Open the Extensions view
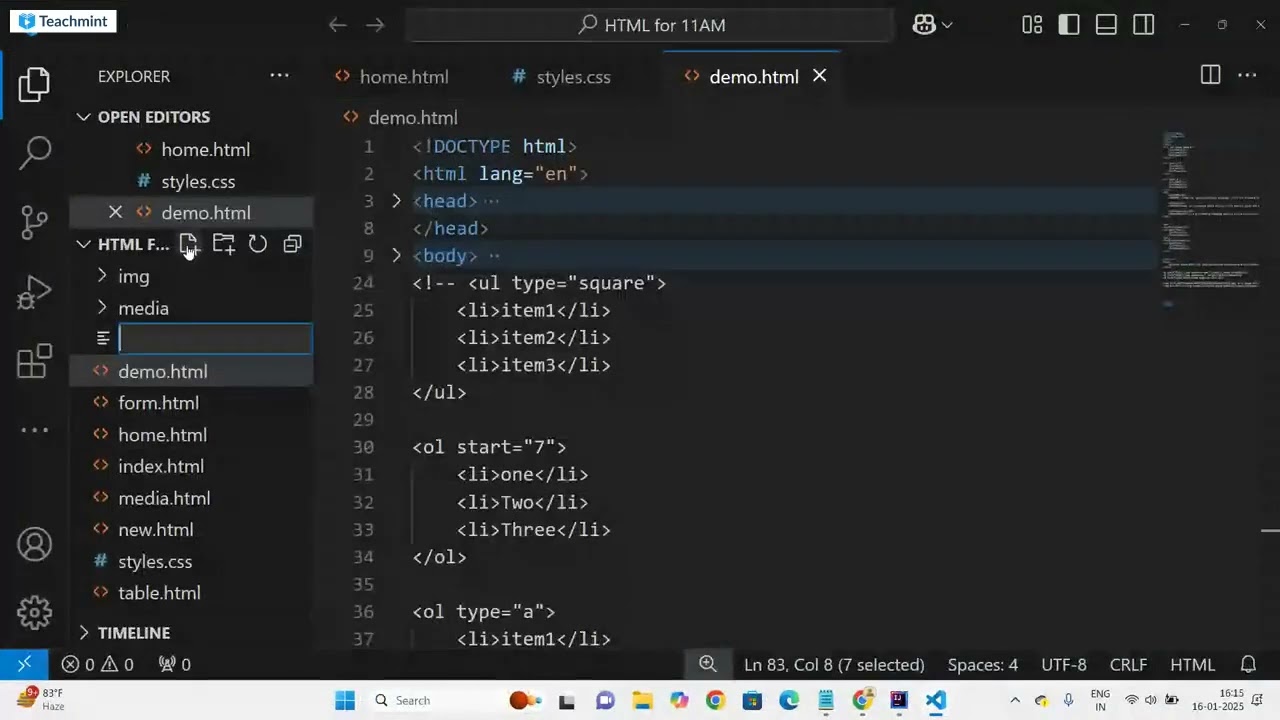 [34, 361]
